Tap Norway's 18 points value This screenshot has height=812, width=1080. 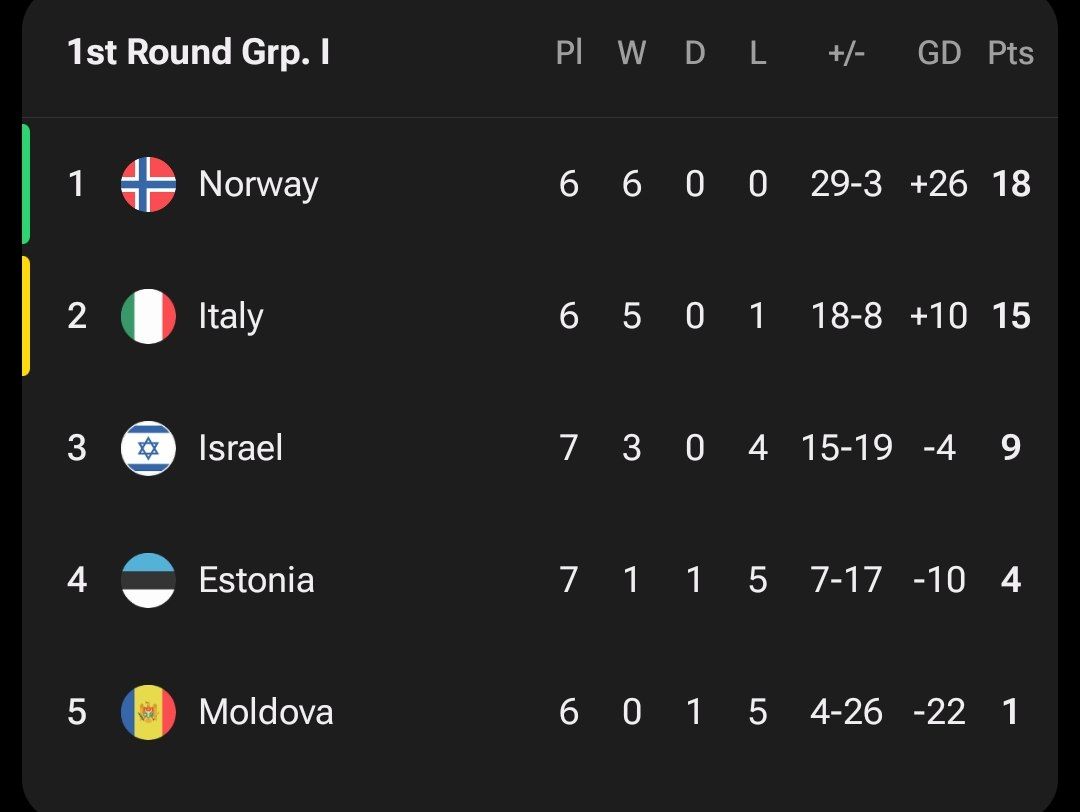point(1010,184)
